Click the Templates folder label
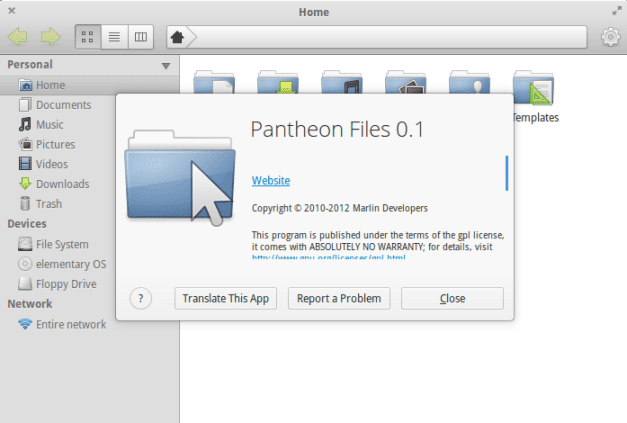Image resolution: width=627 pixels, height=423 pixels. (x=536, y=118)
